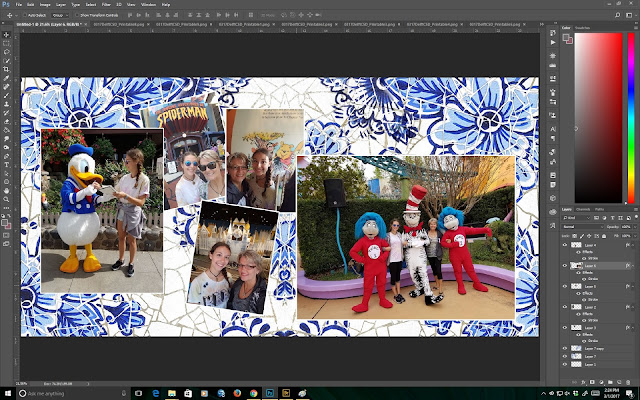
Task: Click the Cortana Ask me anything box
Action: (73, 393)
